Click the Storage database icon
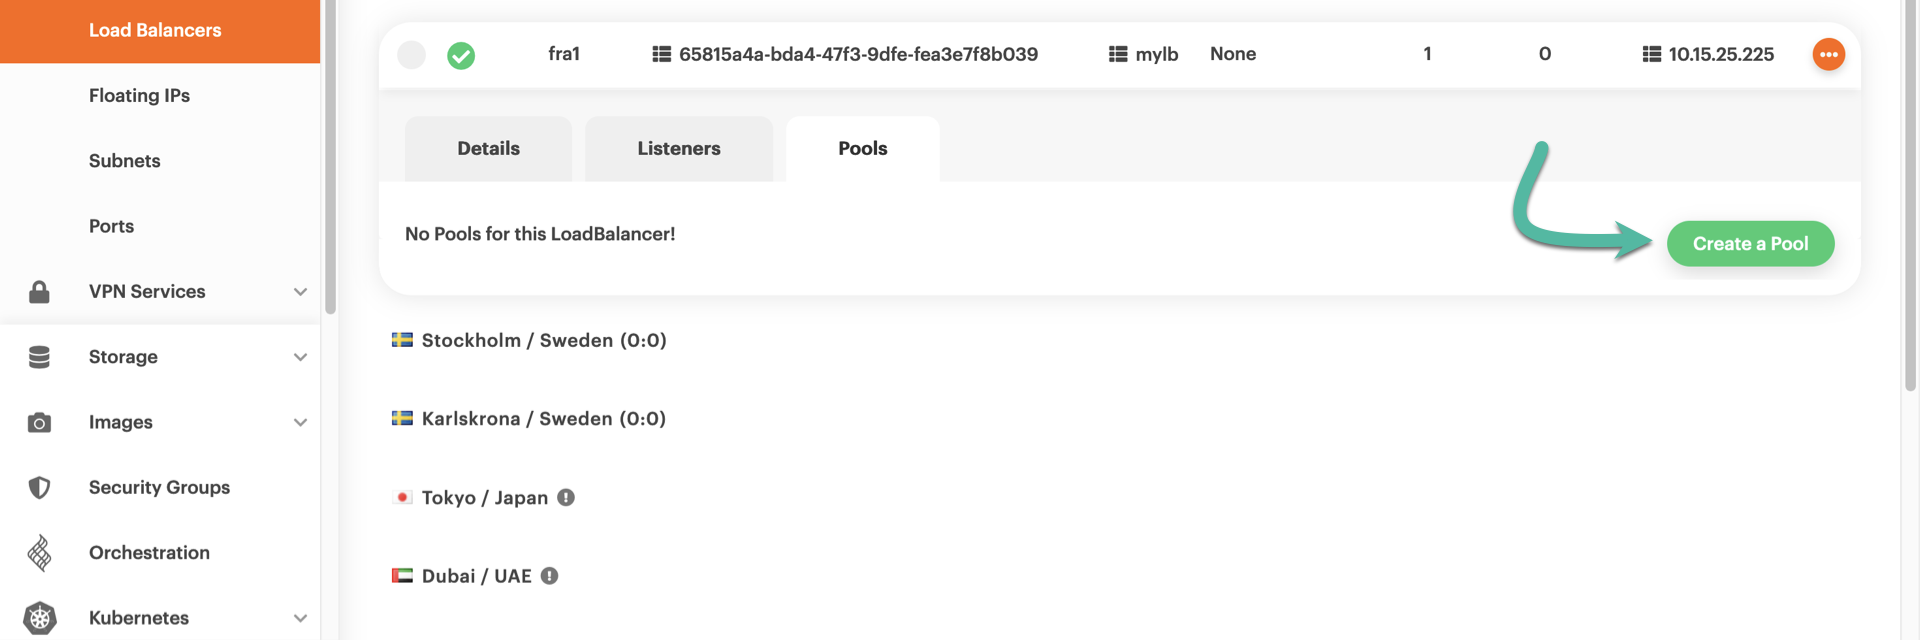Screen dimensions: 1920x640 tap(39, 357)
